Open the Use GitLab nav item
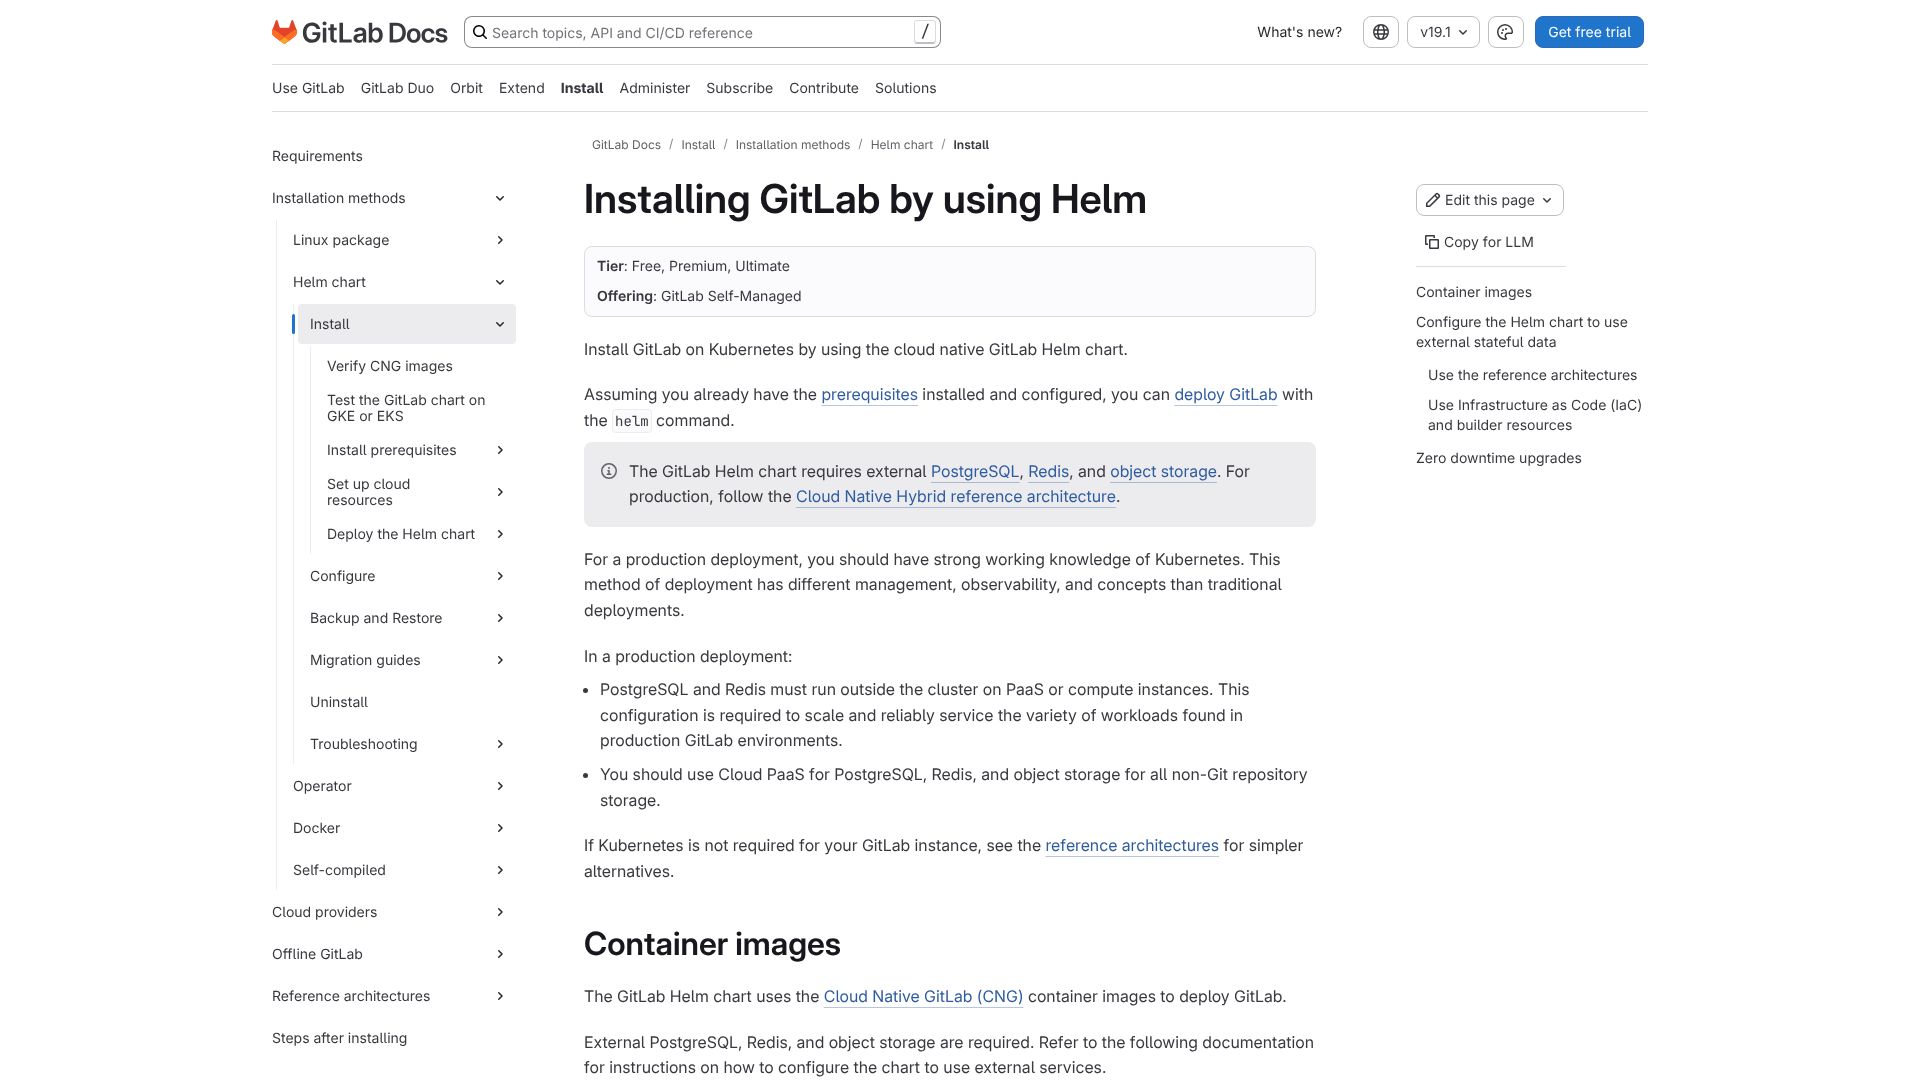This screenshot has width=1920, height=1080. (308, 88)
